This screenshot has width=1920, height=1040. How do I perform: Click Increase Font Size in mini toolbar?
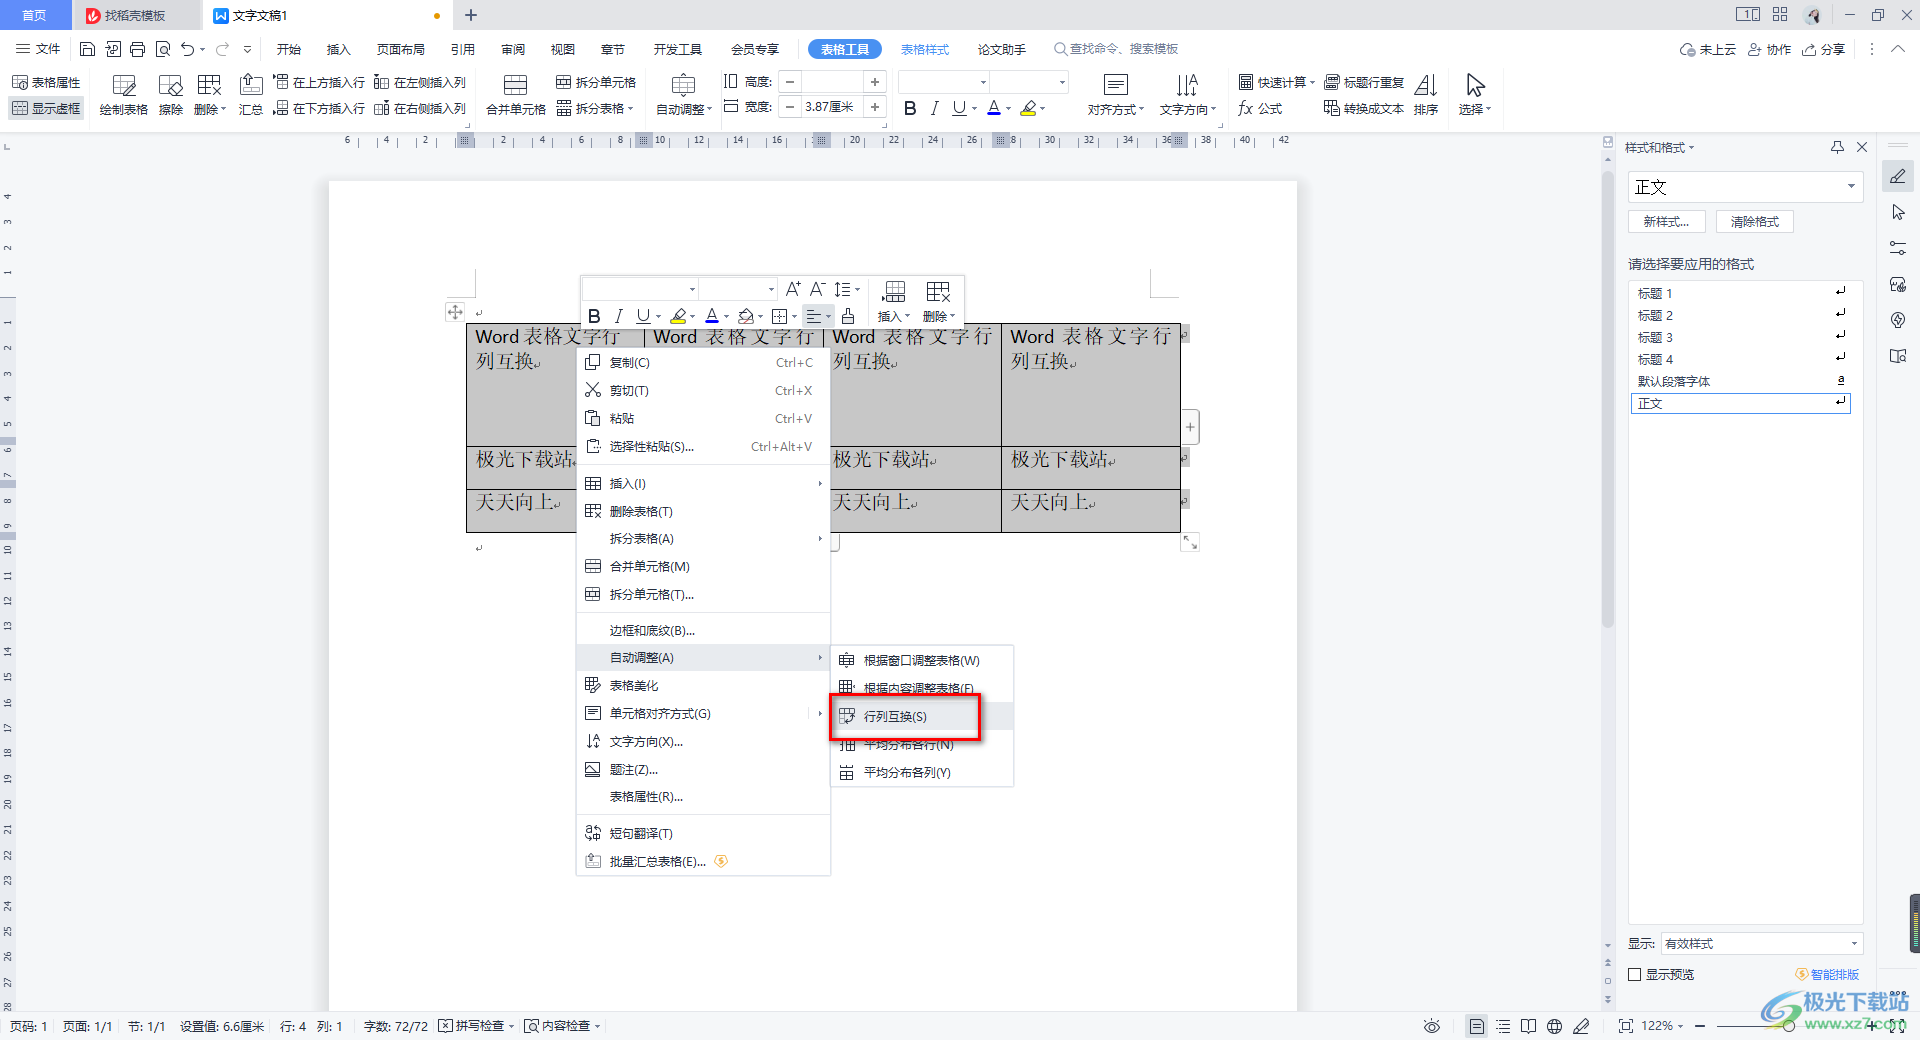(793, 289)
